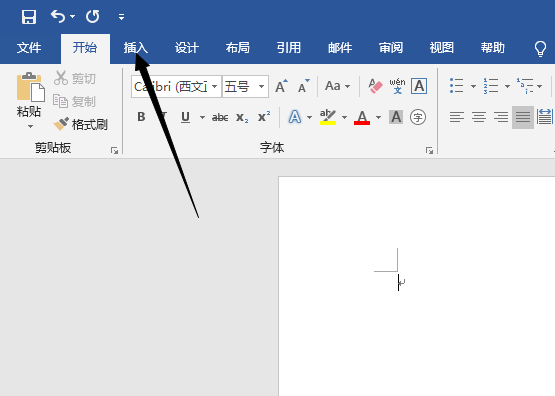
Task: Expand the 粘贴 options arrow
Action: click(x=30, y=126)
